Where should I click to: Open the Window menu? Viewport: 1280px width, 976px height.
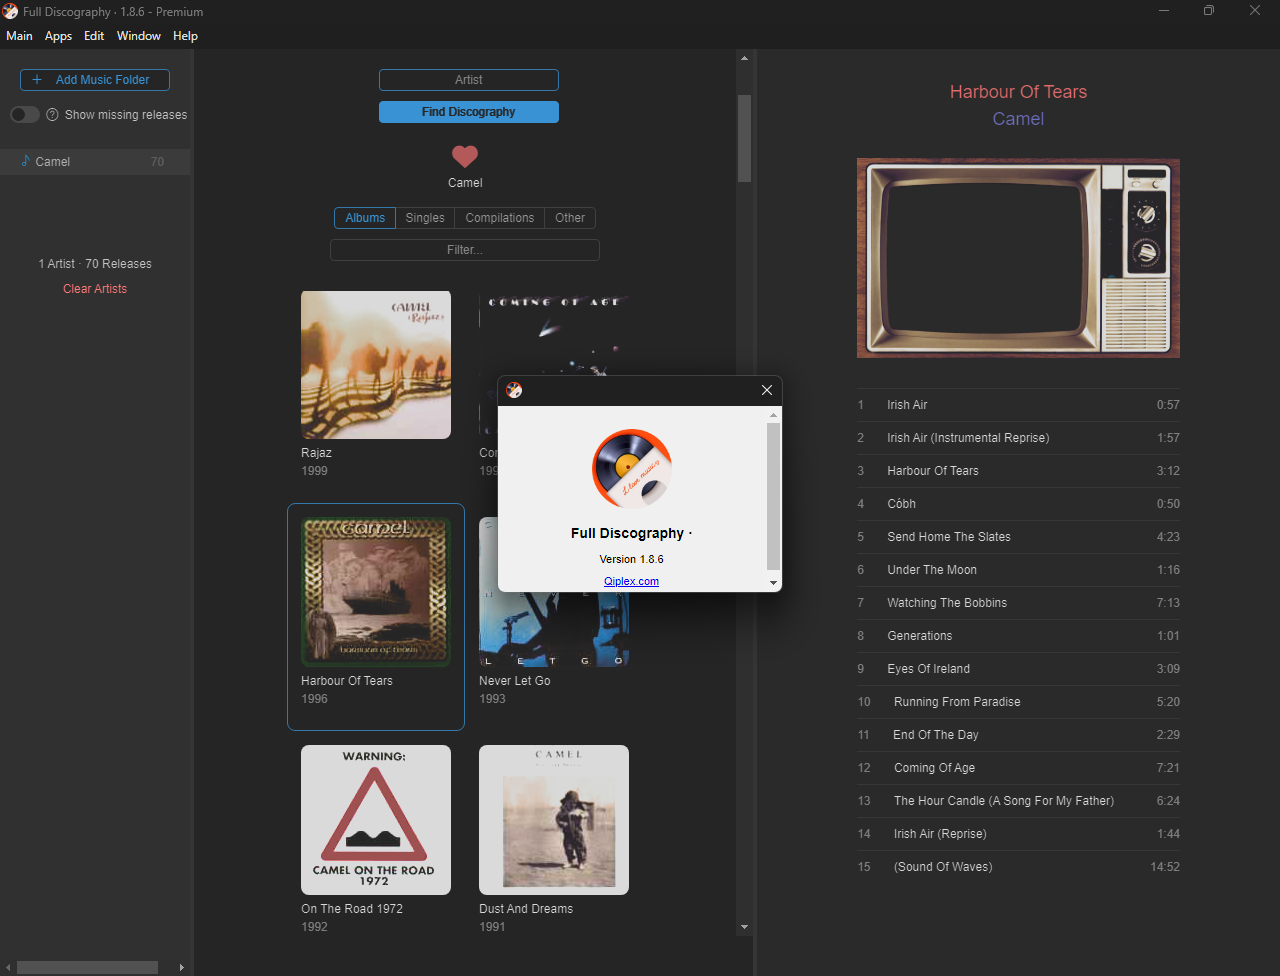(139, 36)
